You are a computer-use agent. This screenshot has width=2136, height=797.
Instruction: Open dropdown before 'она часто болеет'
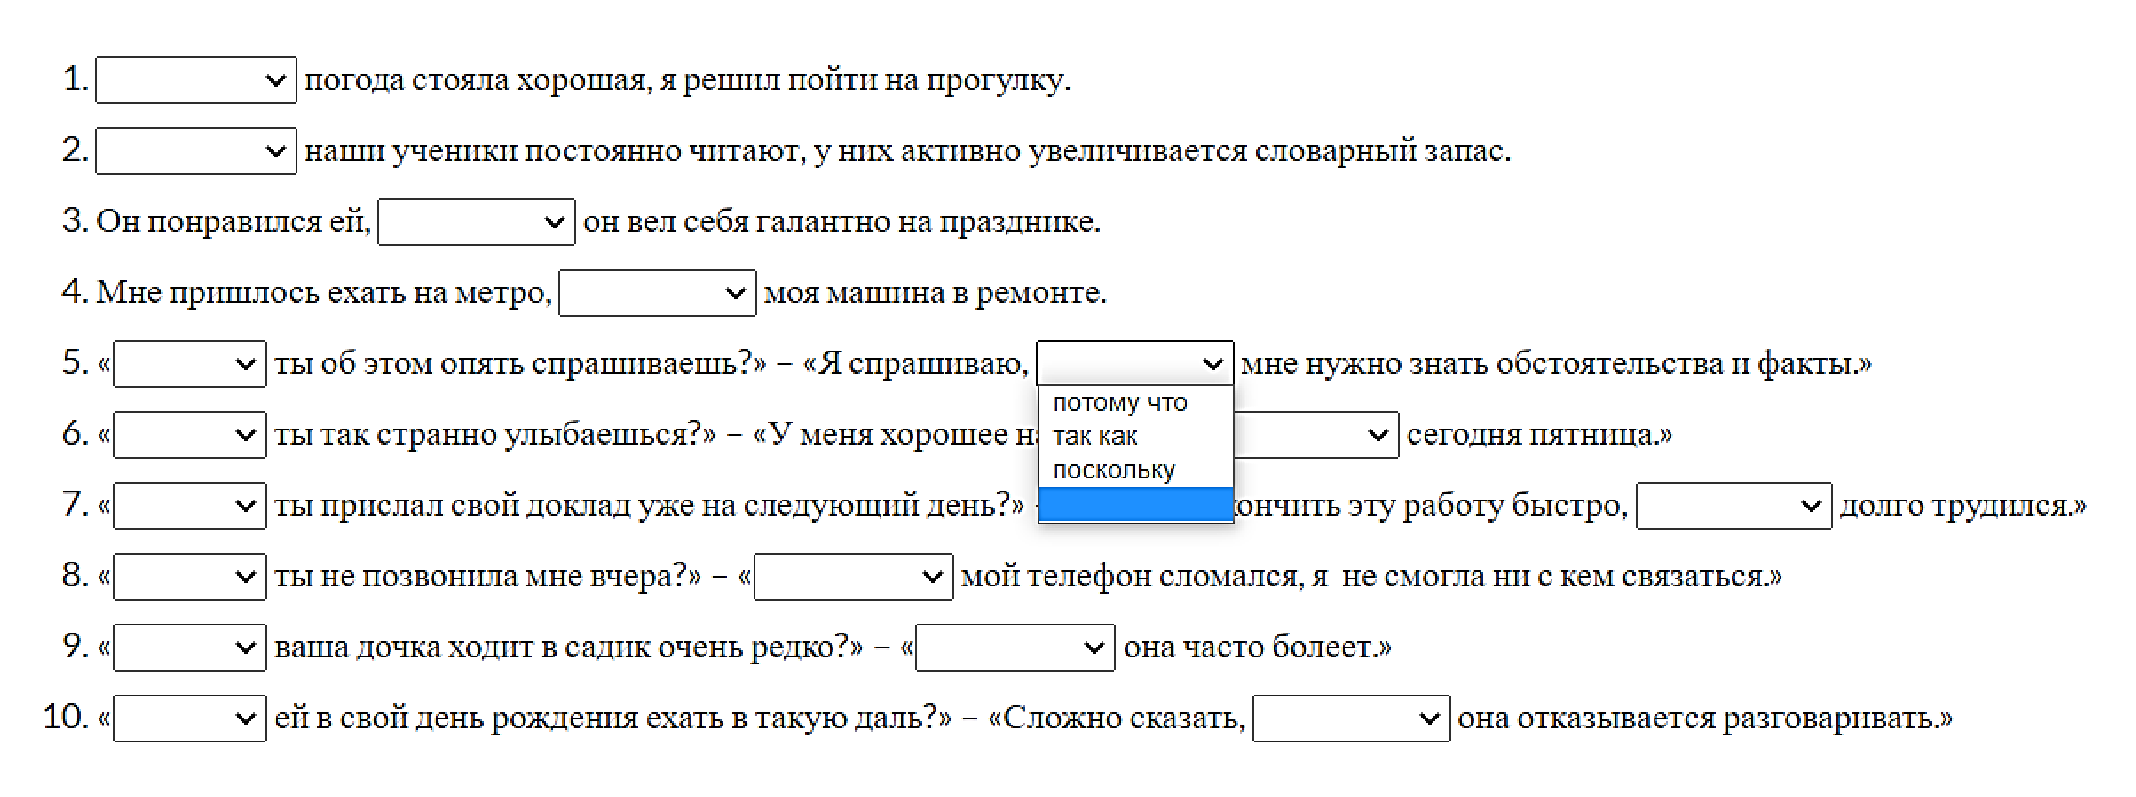pyautogui.click(x=1015, y=648)
